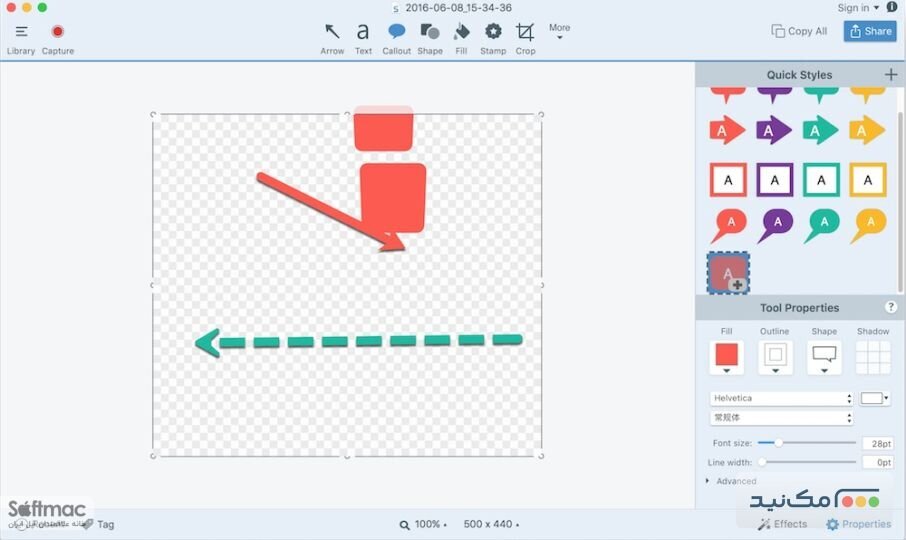Select the Fill tool
The height and width of the screenshot is (540, 906).
point(461,39)
